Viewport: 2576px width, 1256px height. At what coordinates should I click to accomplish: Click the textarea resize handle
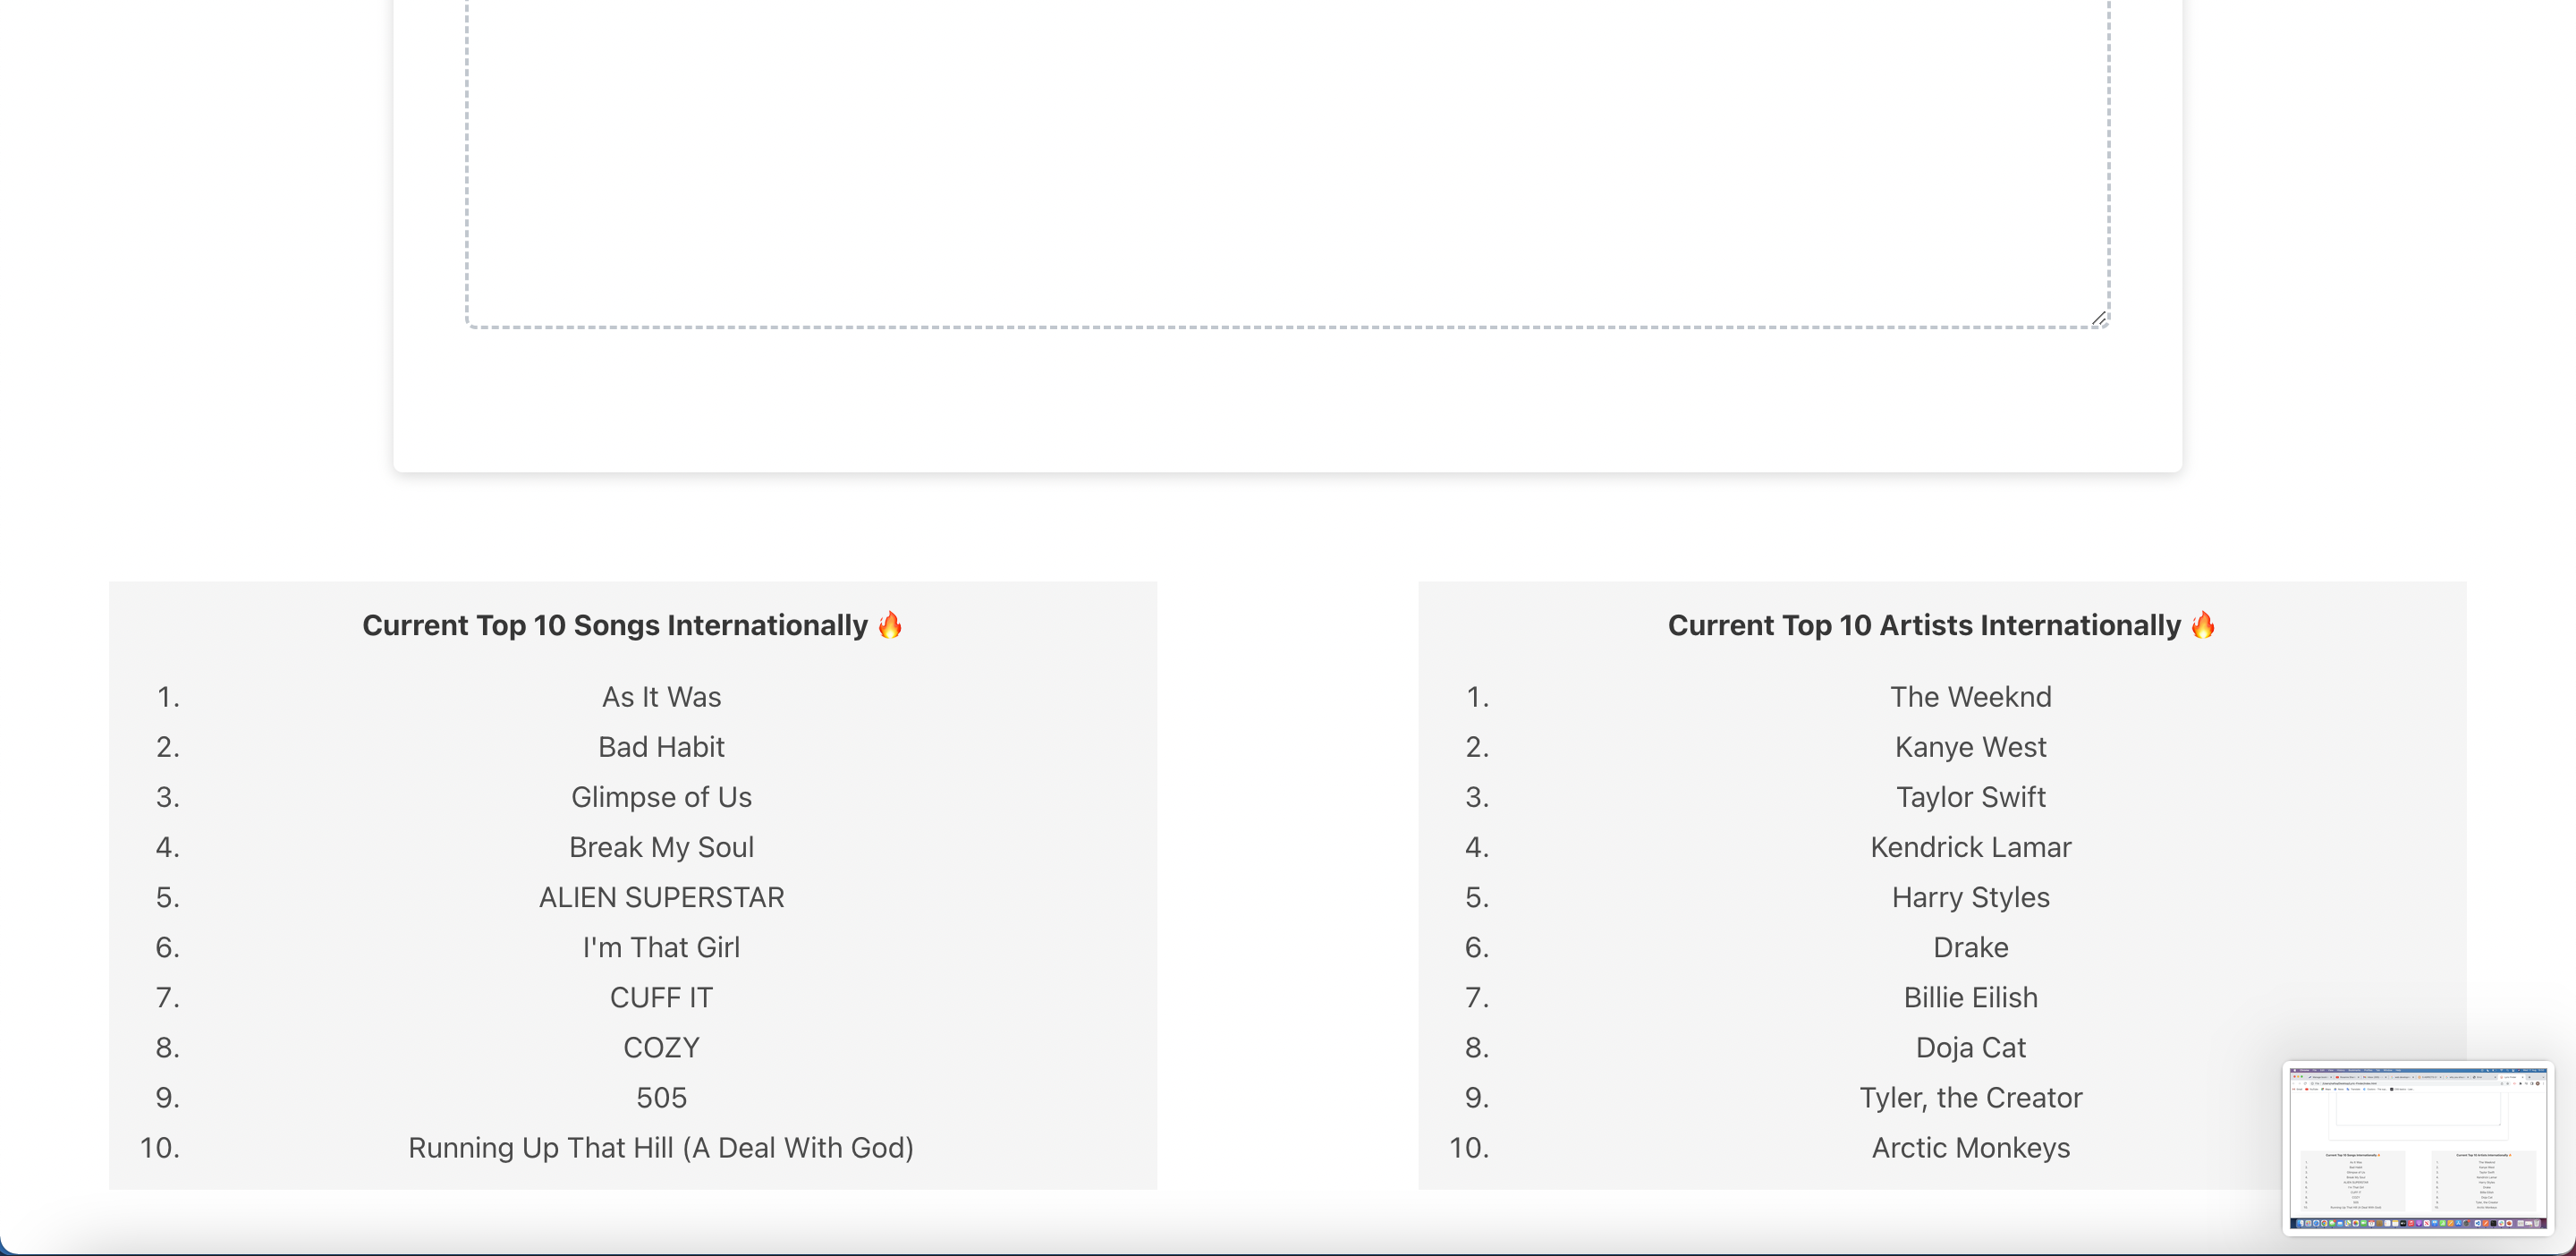(x=2098, y=320)
